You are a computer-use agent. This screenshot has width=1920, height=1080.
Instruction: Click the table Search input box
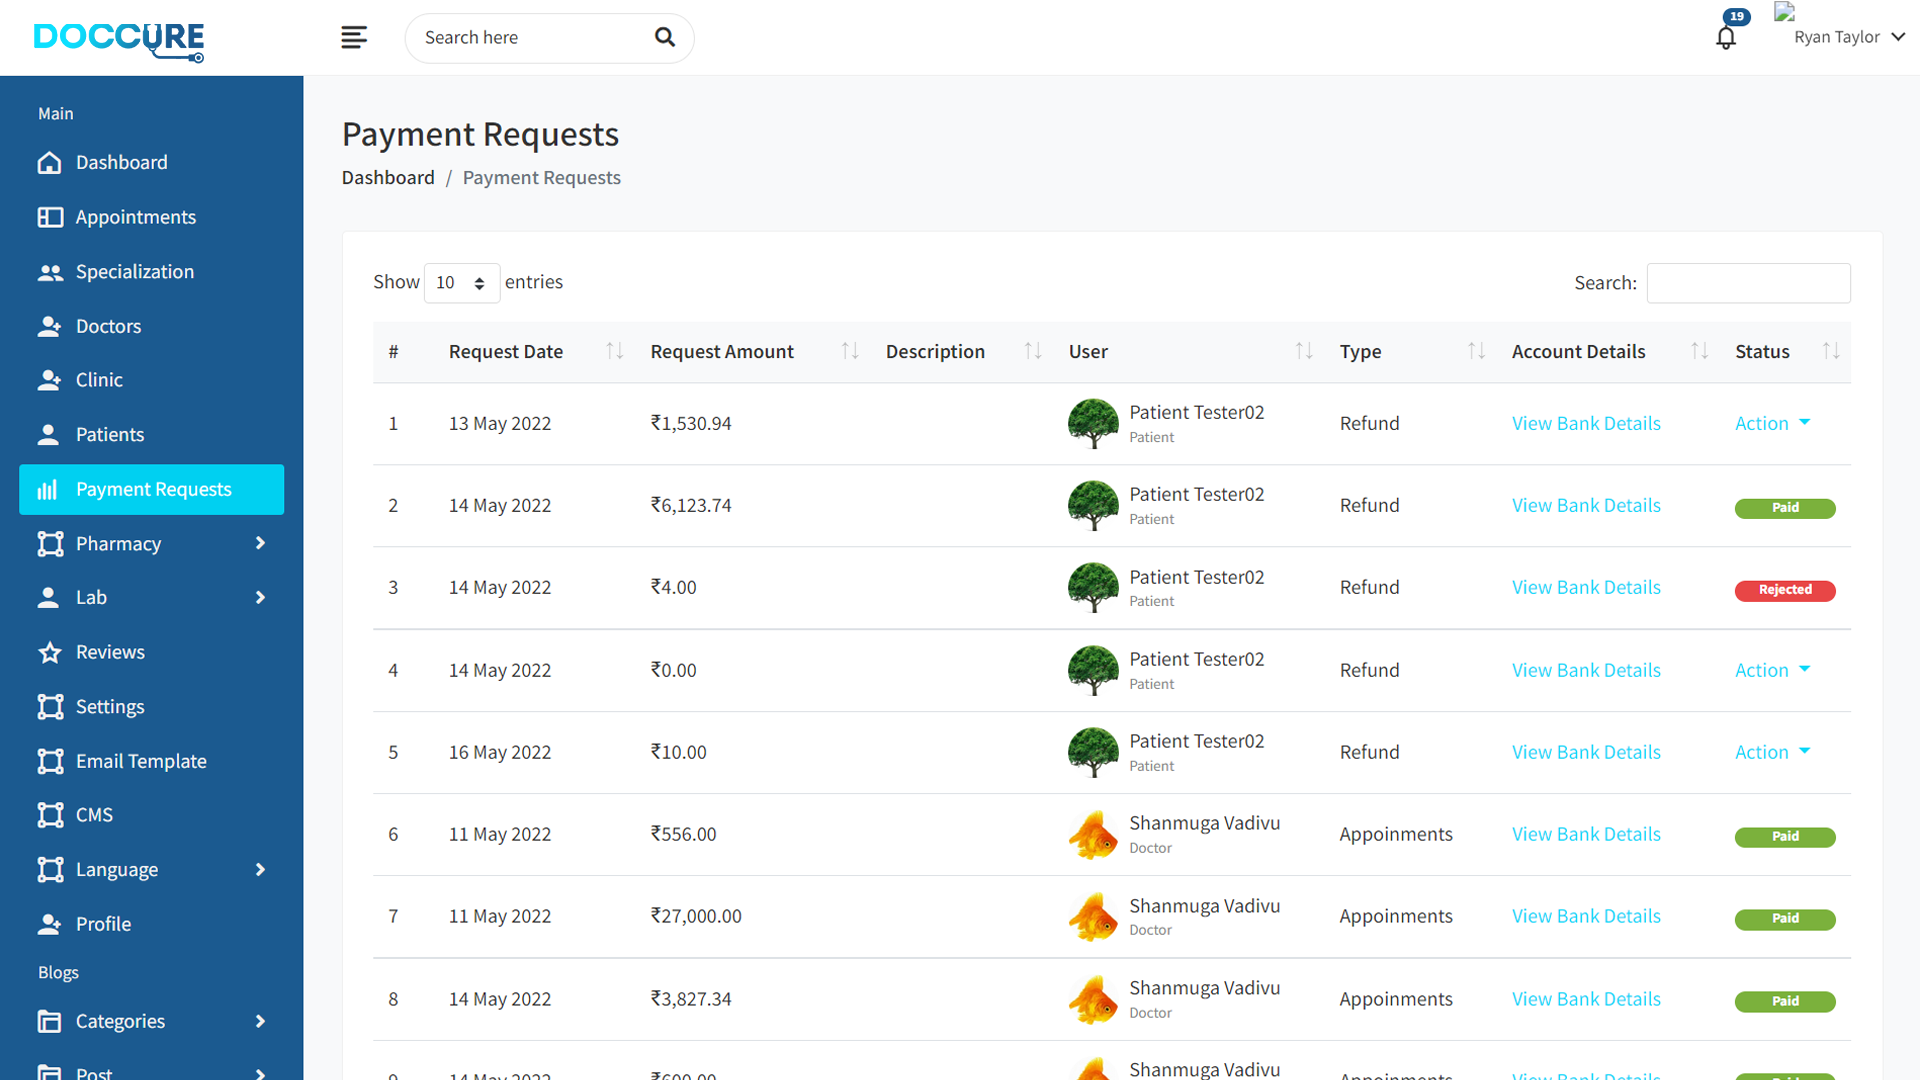(x=1748, y=283)
